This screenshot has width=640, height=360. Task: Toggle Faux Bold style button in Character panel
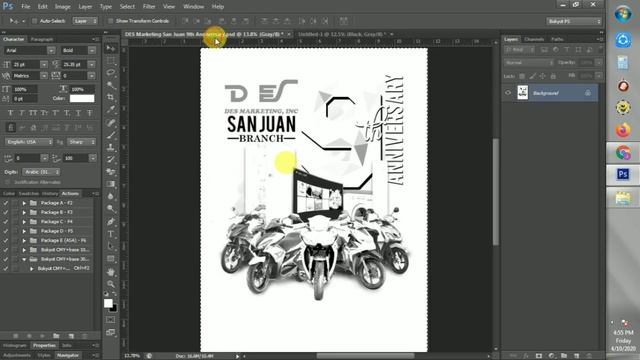(x=11, y=113)
